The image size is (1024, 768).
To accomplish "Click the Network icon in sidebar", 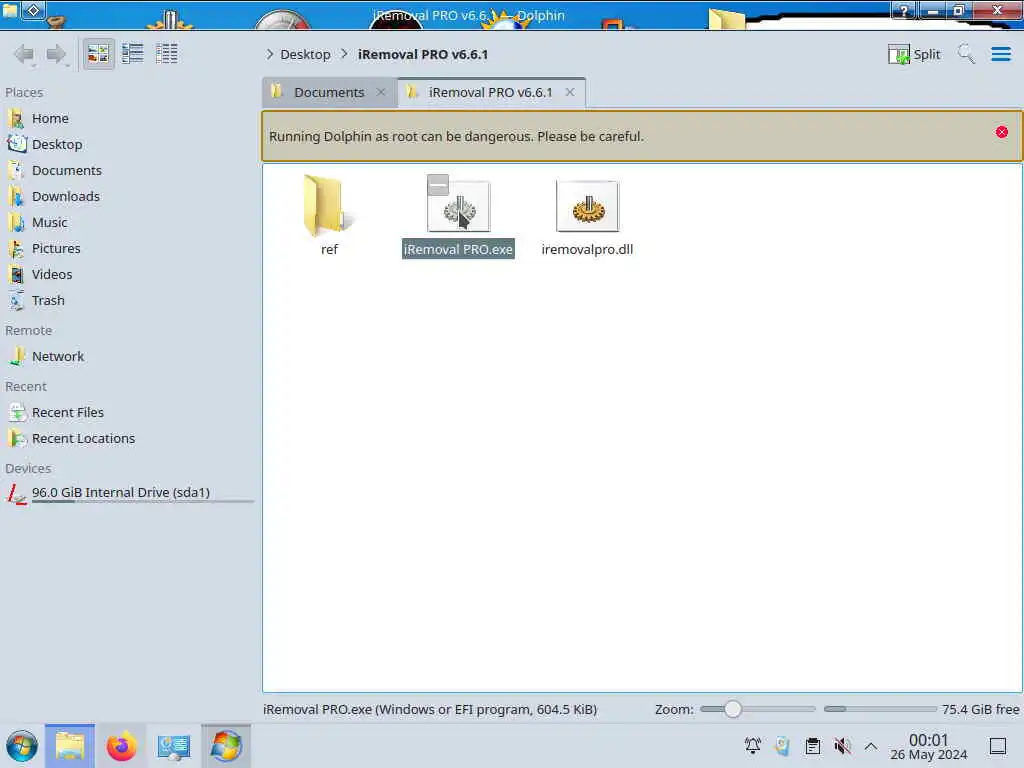I will [17, 357].
